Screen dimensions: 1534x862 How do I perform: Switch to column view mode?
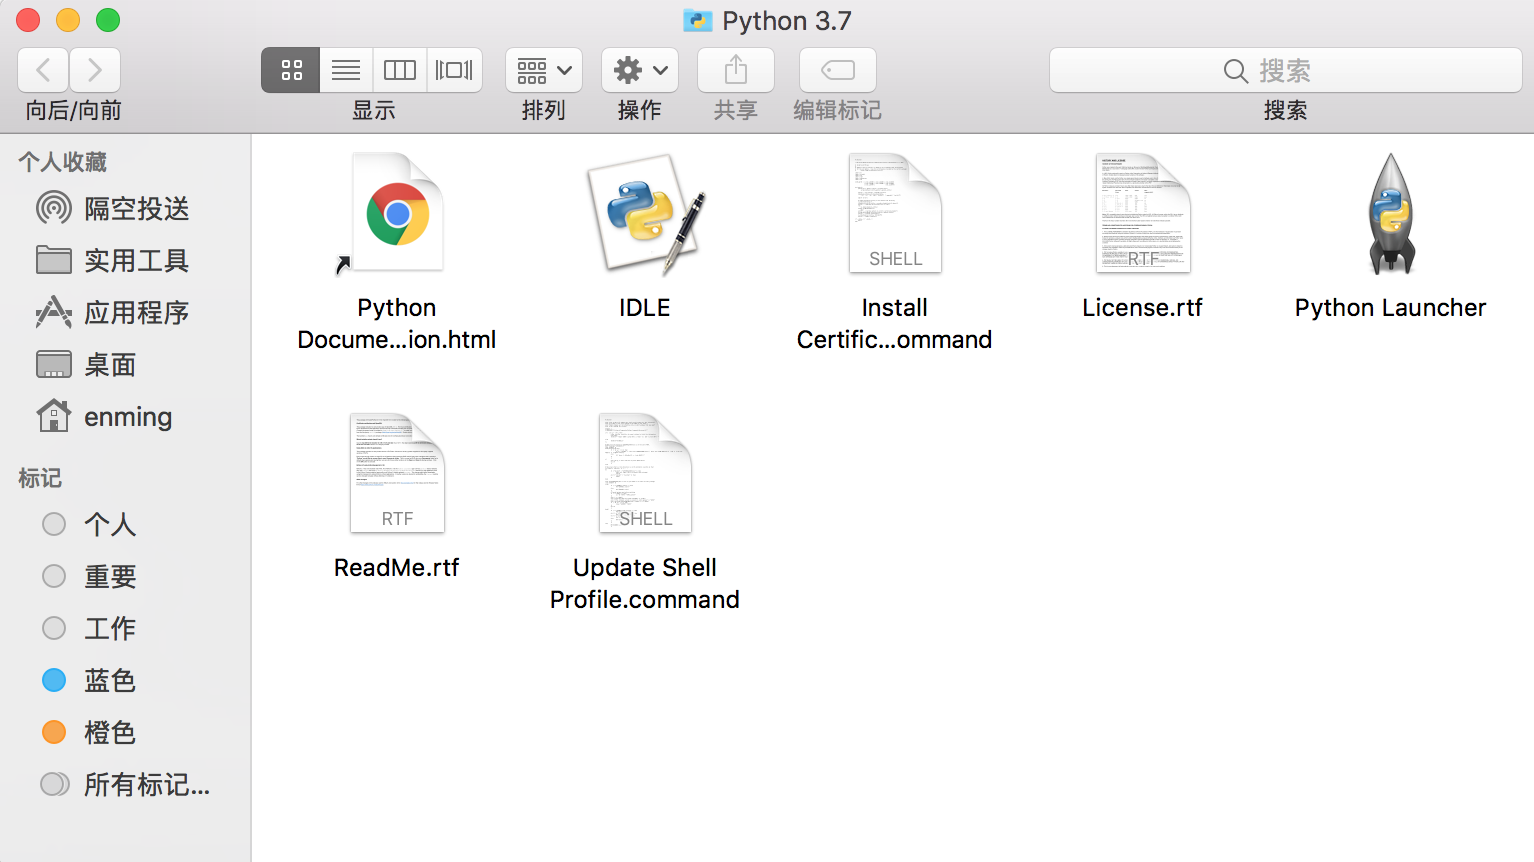pos(399,69)
